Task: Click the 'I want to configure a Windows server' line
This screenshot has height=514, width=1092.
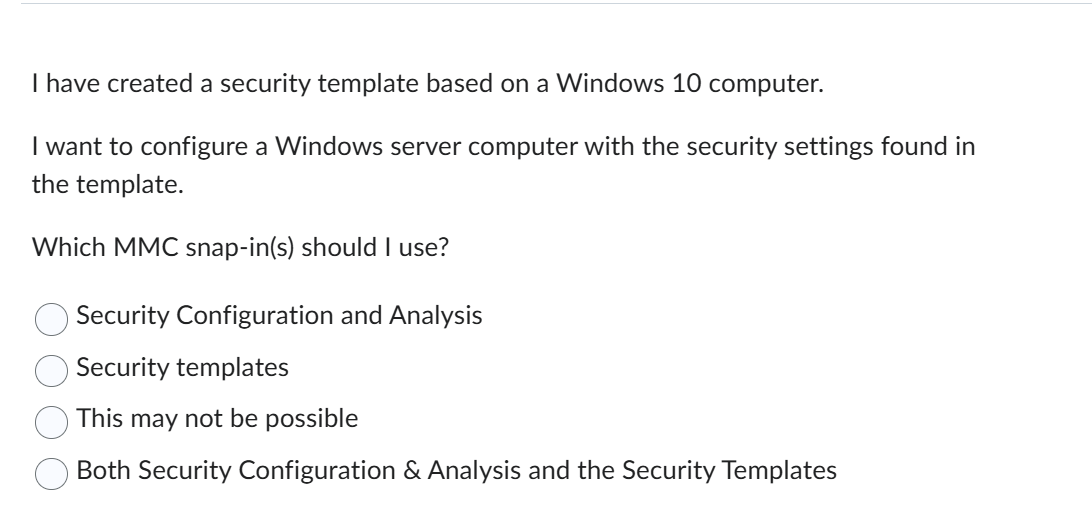Action: [x=504, y=147]
